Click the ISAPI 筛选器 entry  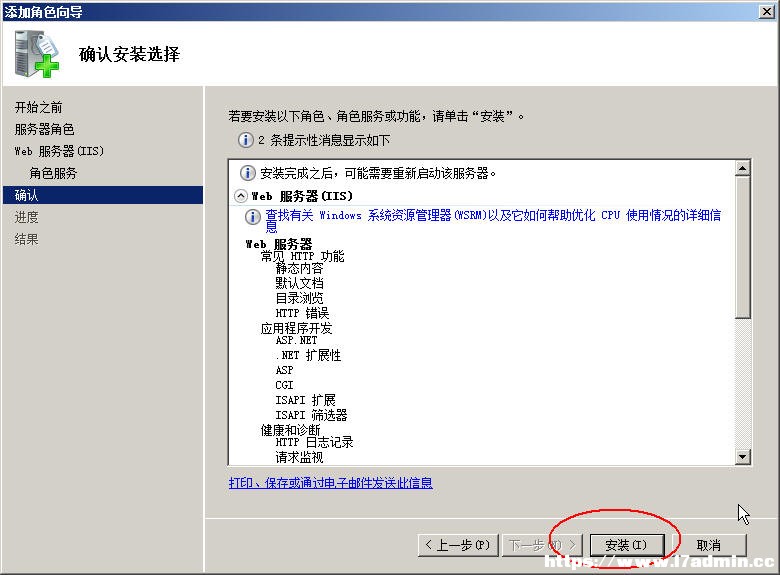pyautogui.click(x=311, y=415)
